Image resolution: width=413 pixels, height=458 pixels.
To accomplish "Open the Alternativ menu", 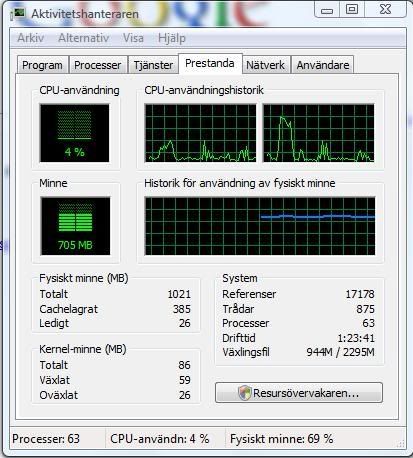I will click(84, 38).
